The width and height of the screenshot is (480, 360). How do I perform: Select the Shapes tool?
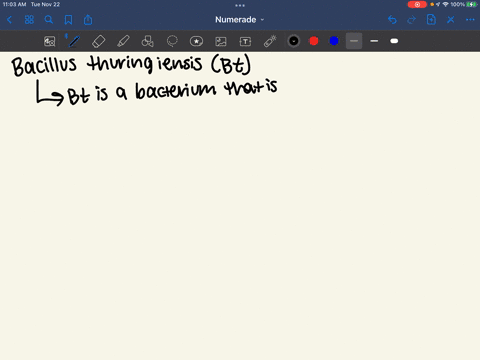click(147, 41)
